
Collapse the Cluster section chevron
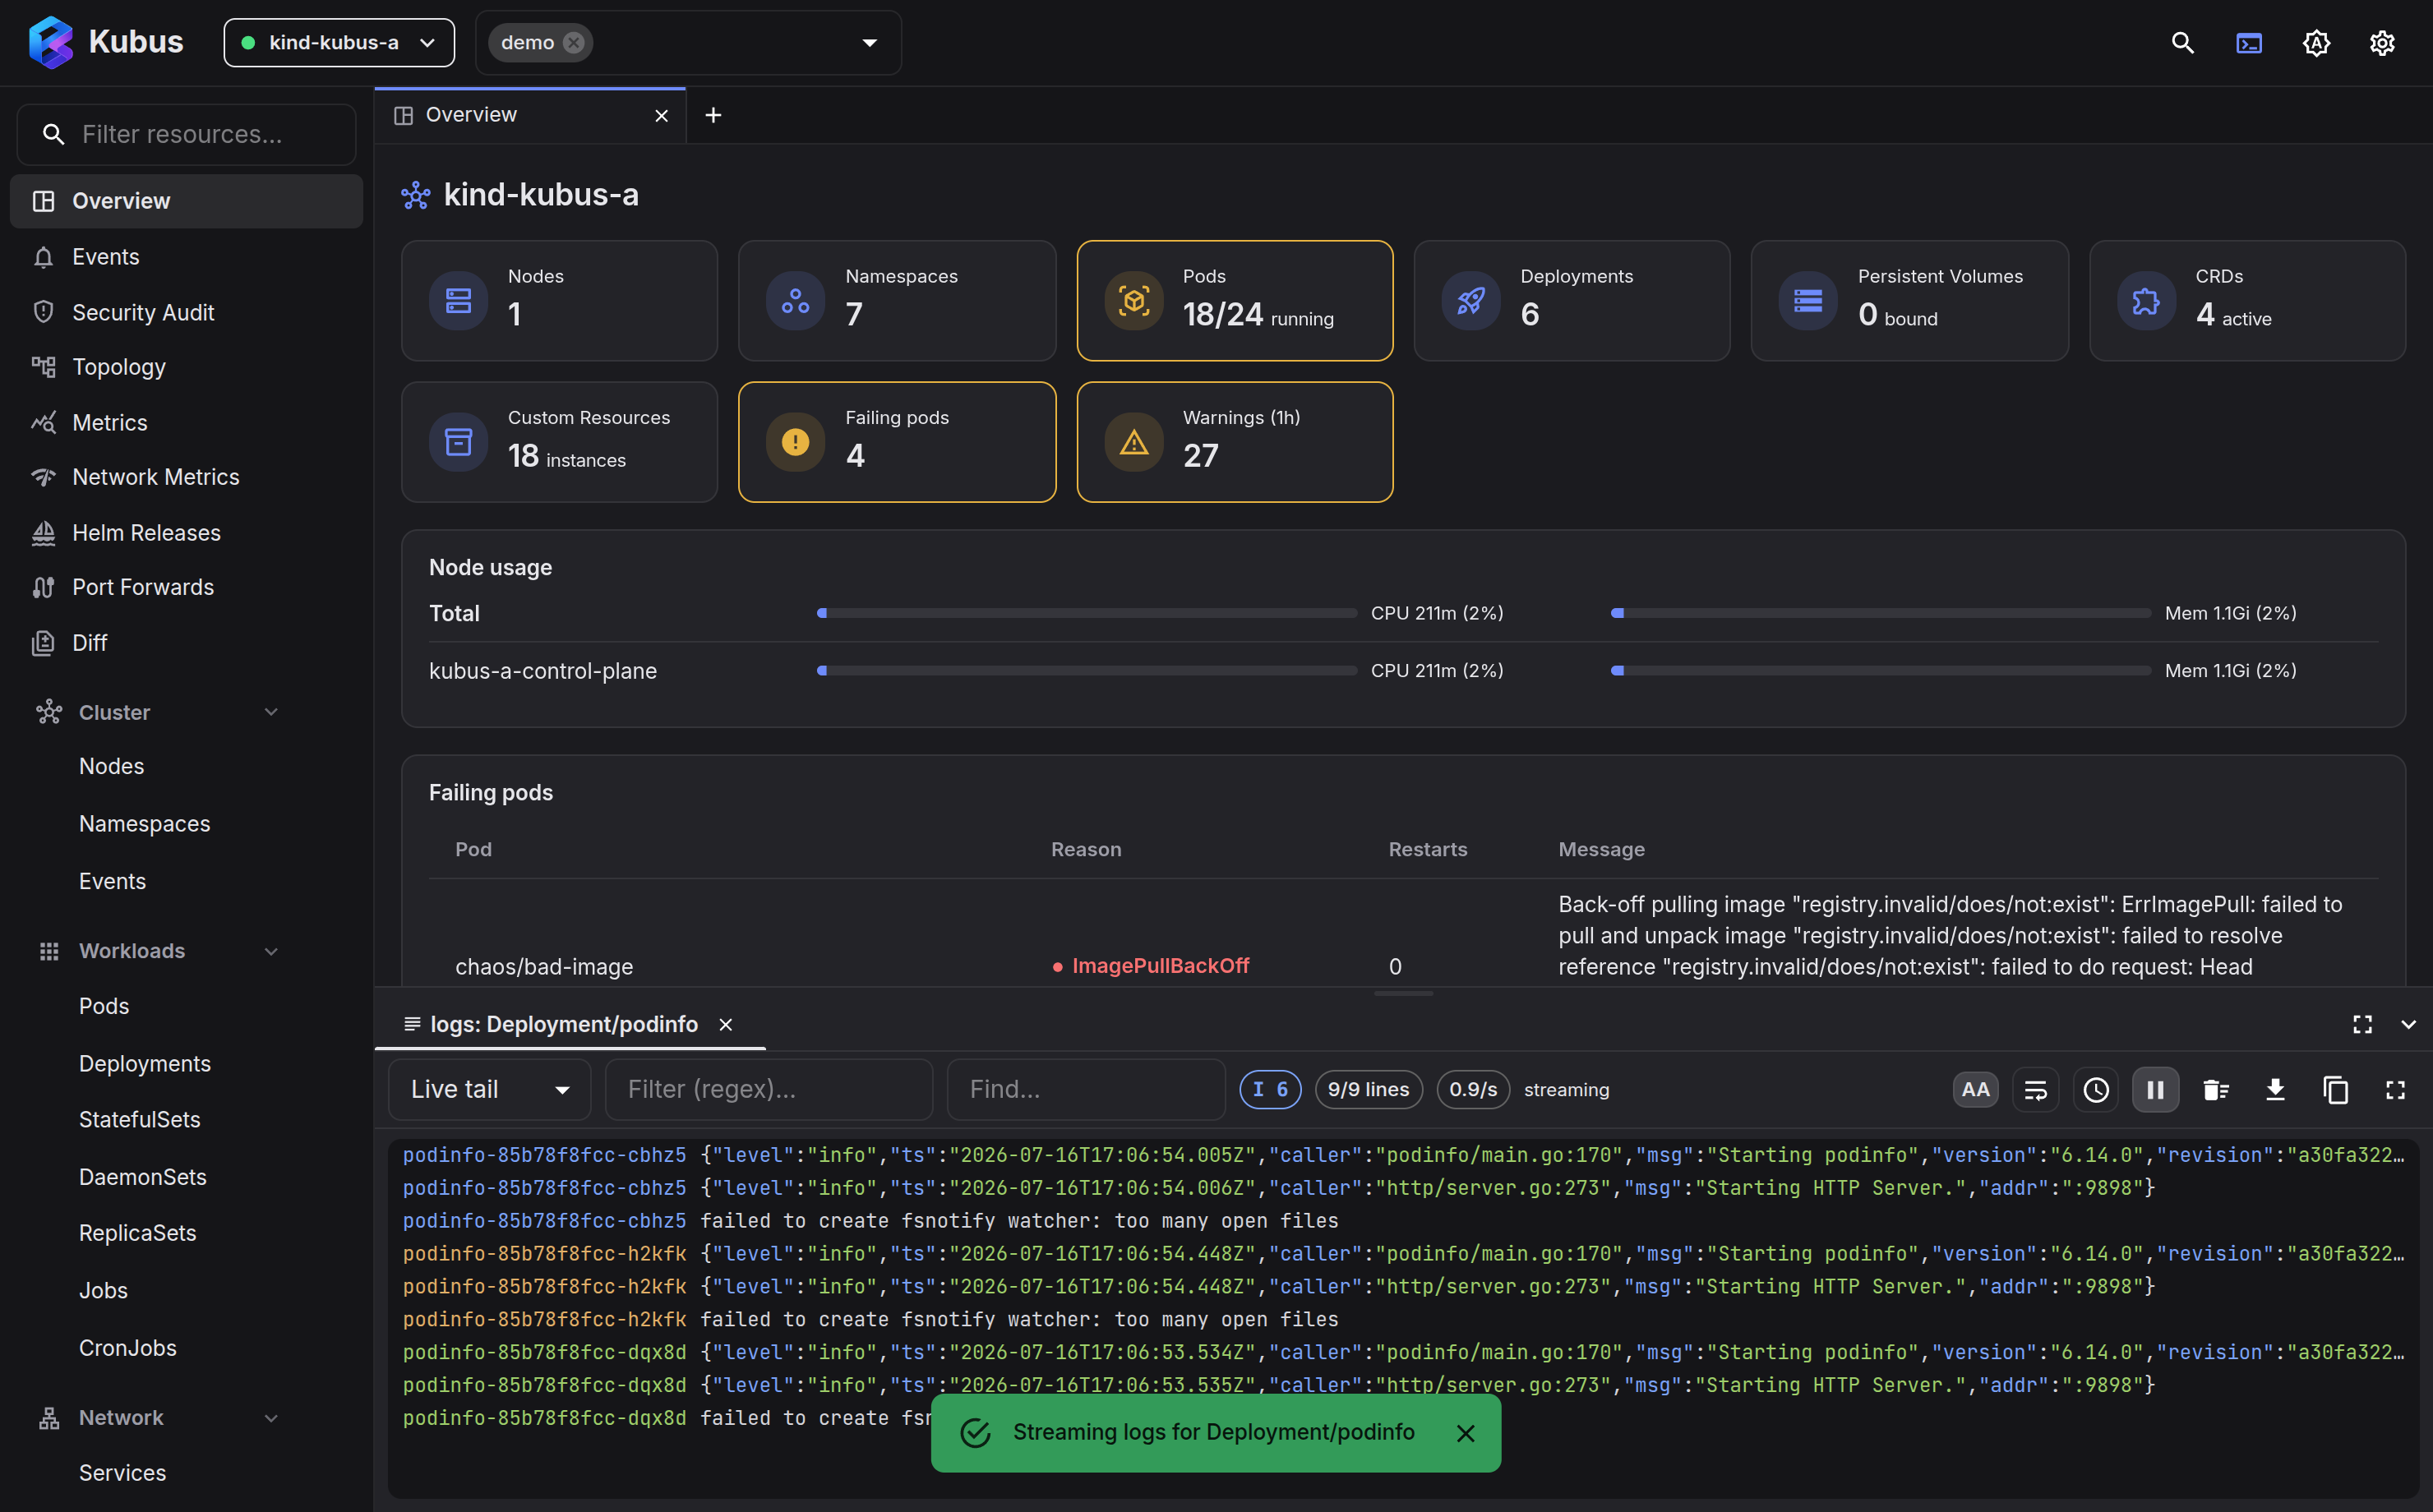[x=271, y=712]
